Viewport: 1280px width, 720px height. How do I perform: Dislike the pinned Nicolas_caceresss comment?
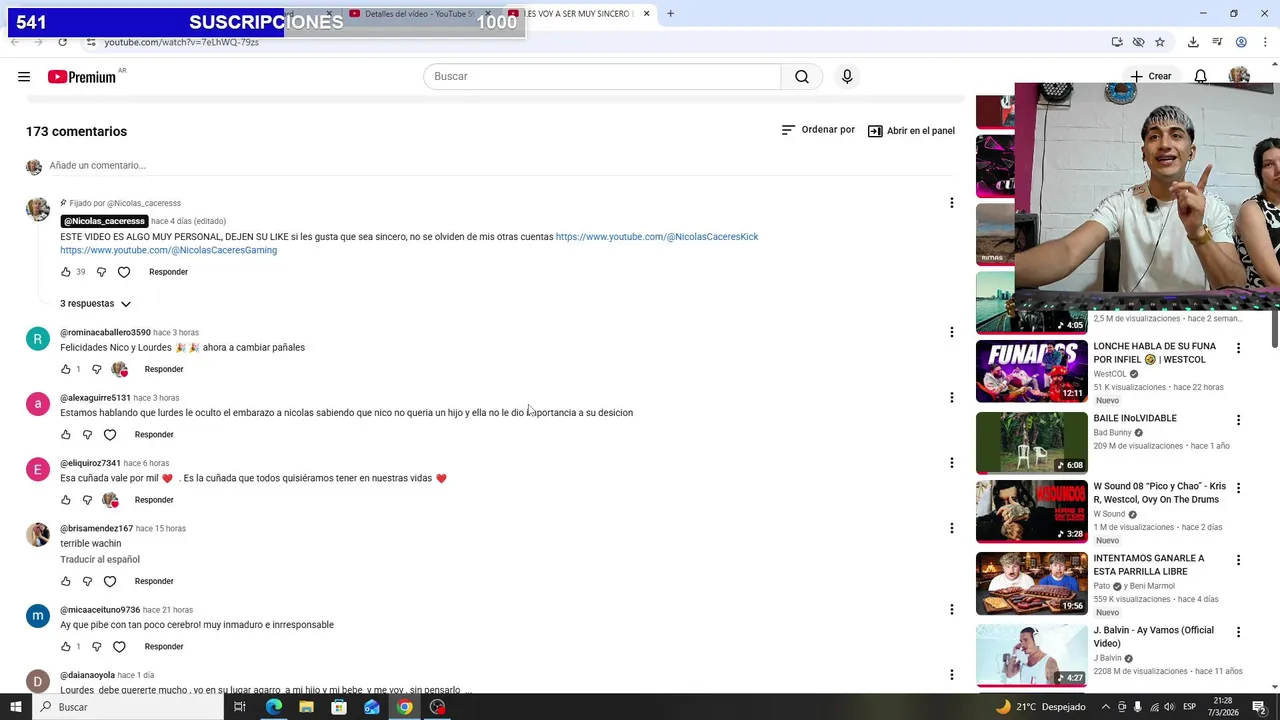click(x=101, y=272)
